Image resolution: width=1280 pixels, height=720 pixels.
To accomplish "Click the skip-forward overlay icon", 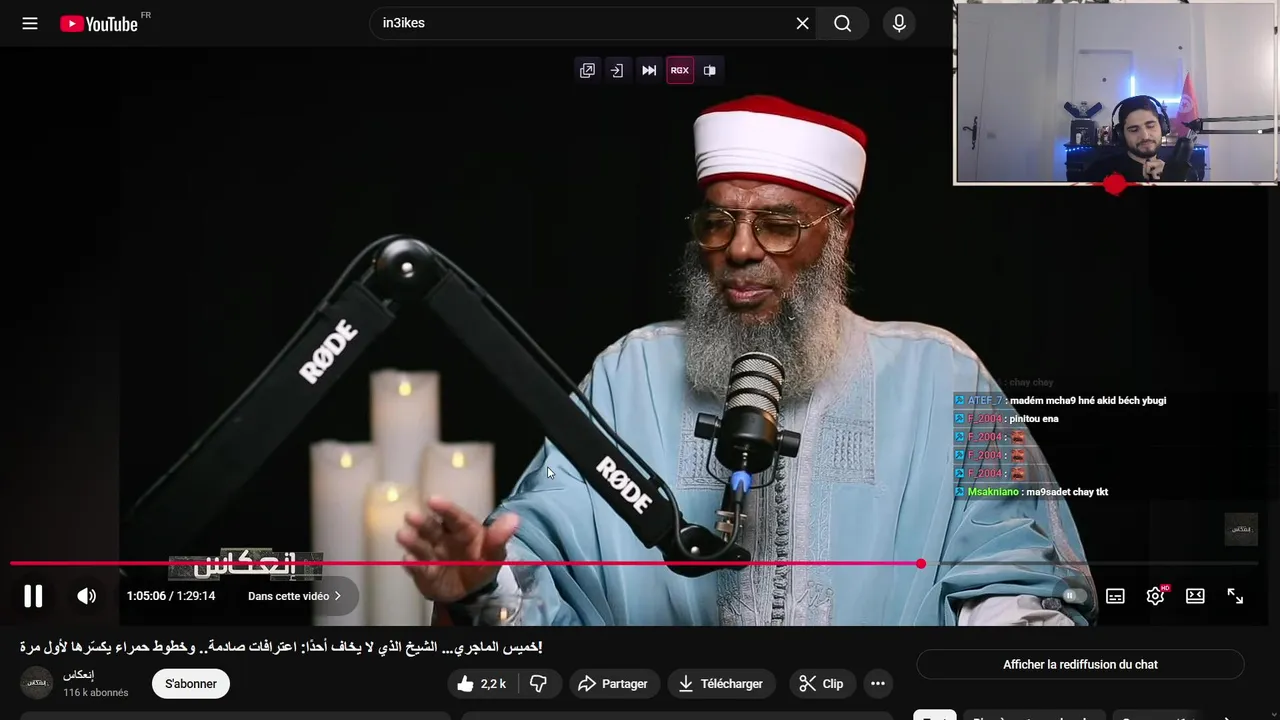I will 649,70.
